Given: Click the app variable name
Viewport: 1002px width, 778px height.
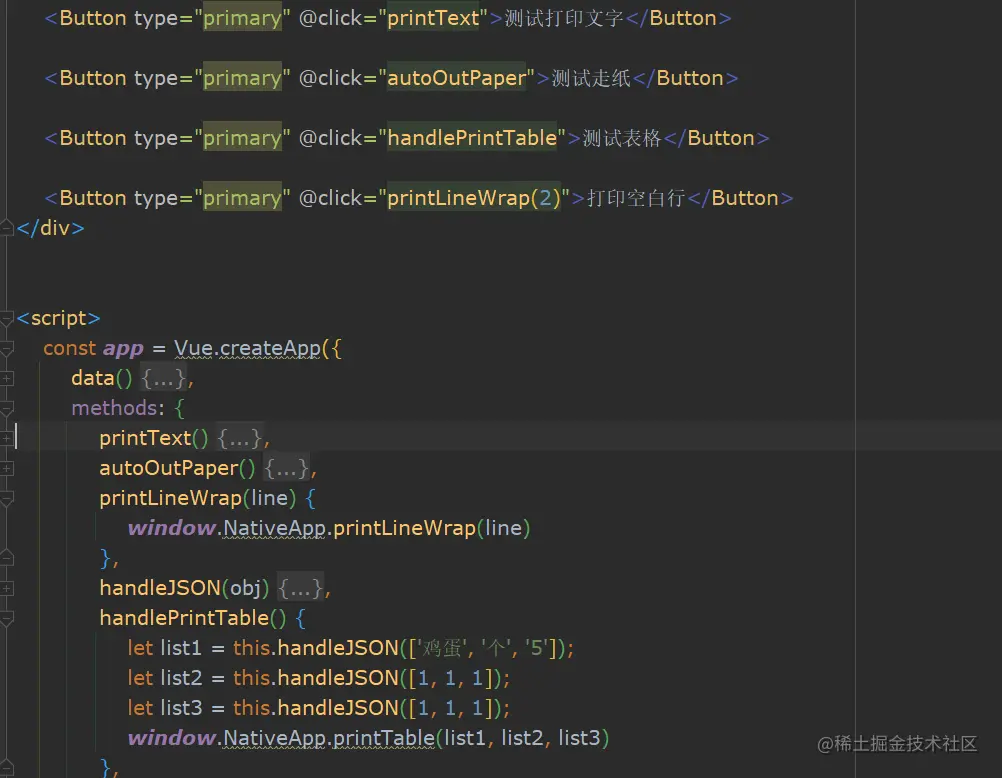Looking at the screenshot, I should (123, 348).
